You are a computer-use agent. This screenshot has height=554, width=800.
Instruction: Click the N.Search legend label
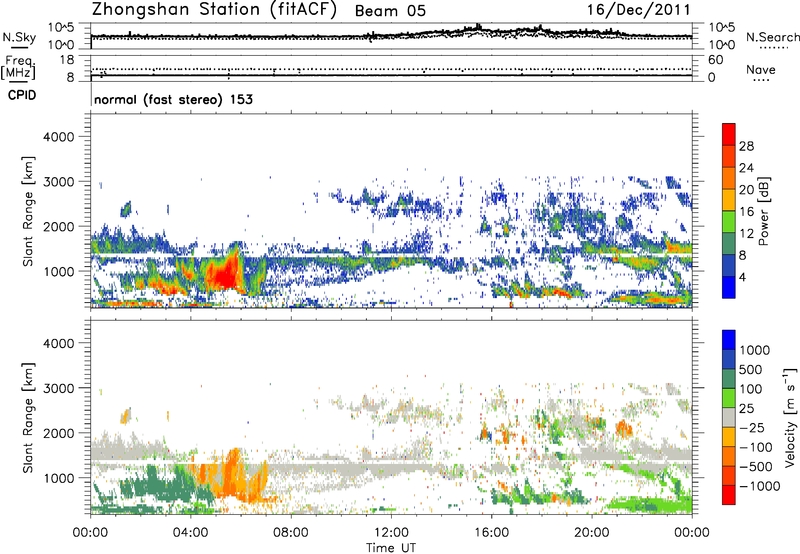point(772,37)
